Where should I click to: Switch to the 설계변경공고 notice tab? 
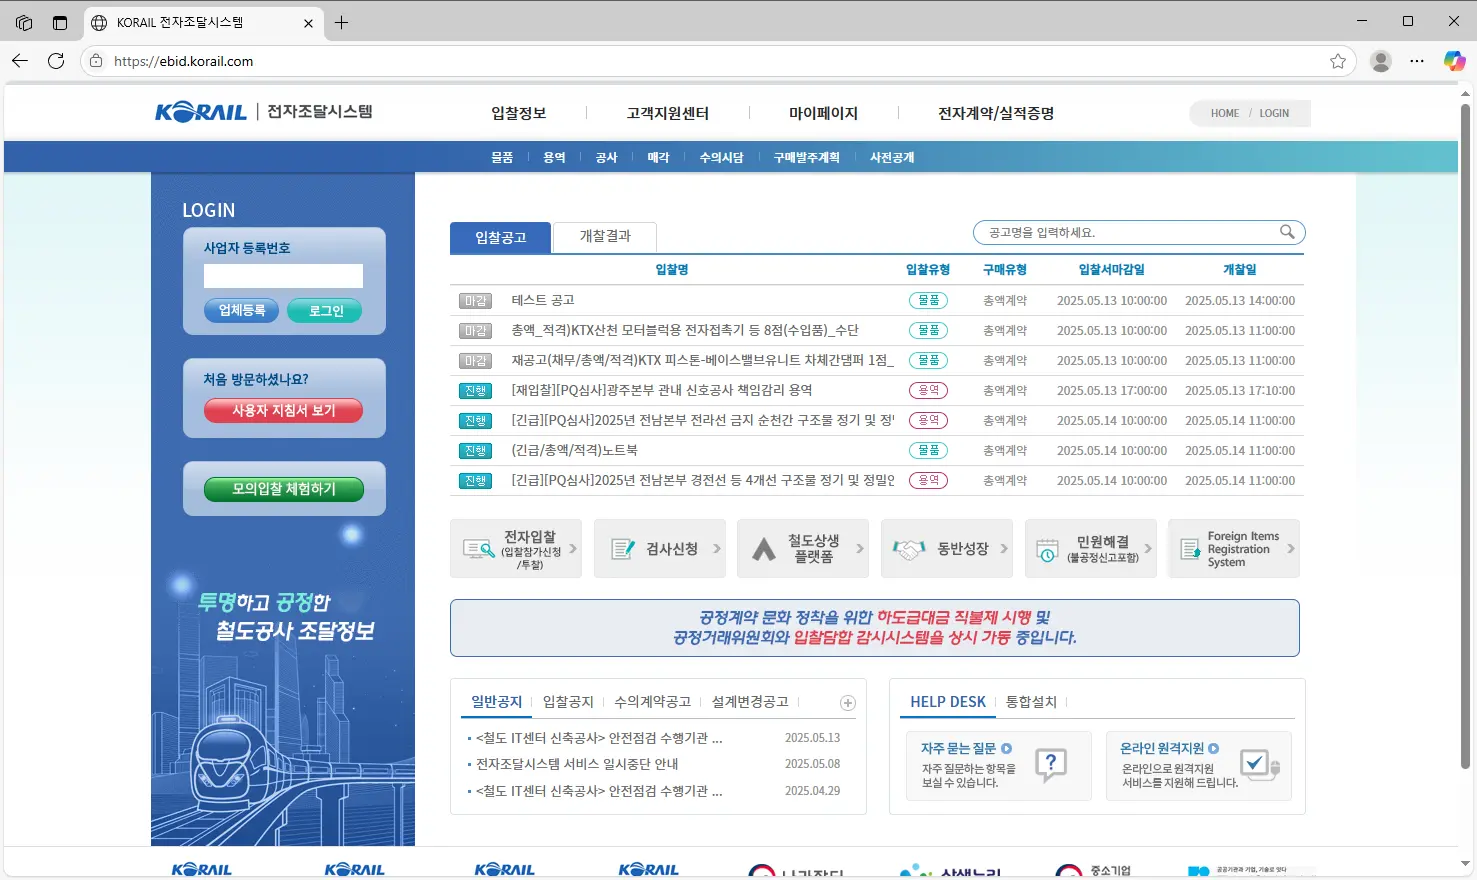pyautogui.click(x=750, y=702)
